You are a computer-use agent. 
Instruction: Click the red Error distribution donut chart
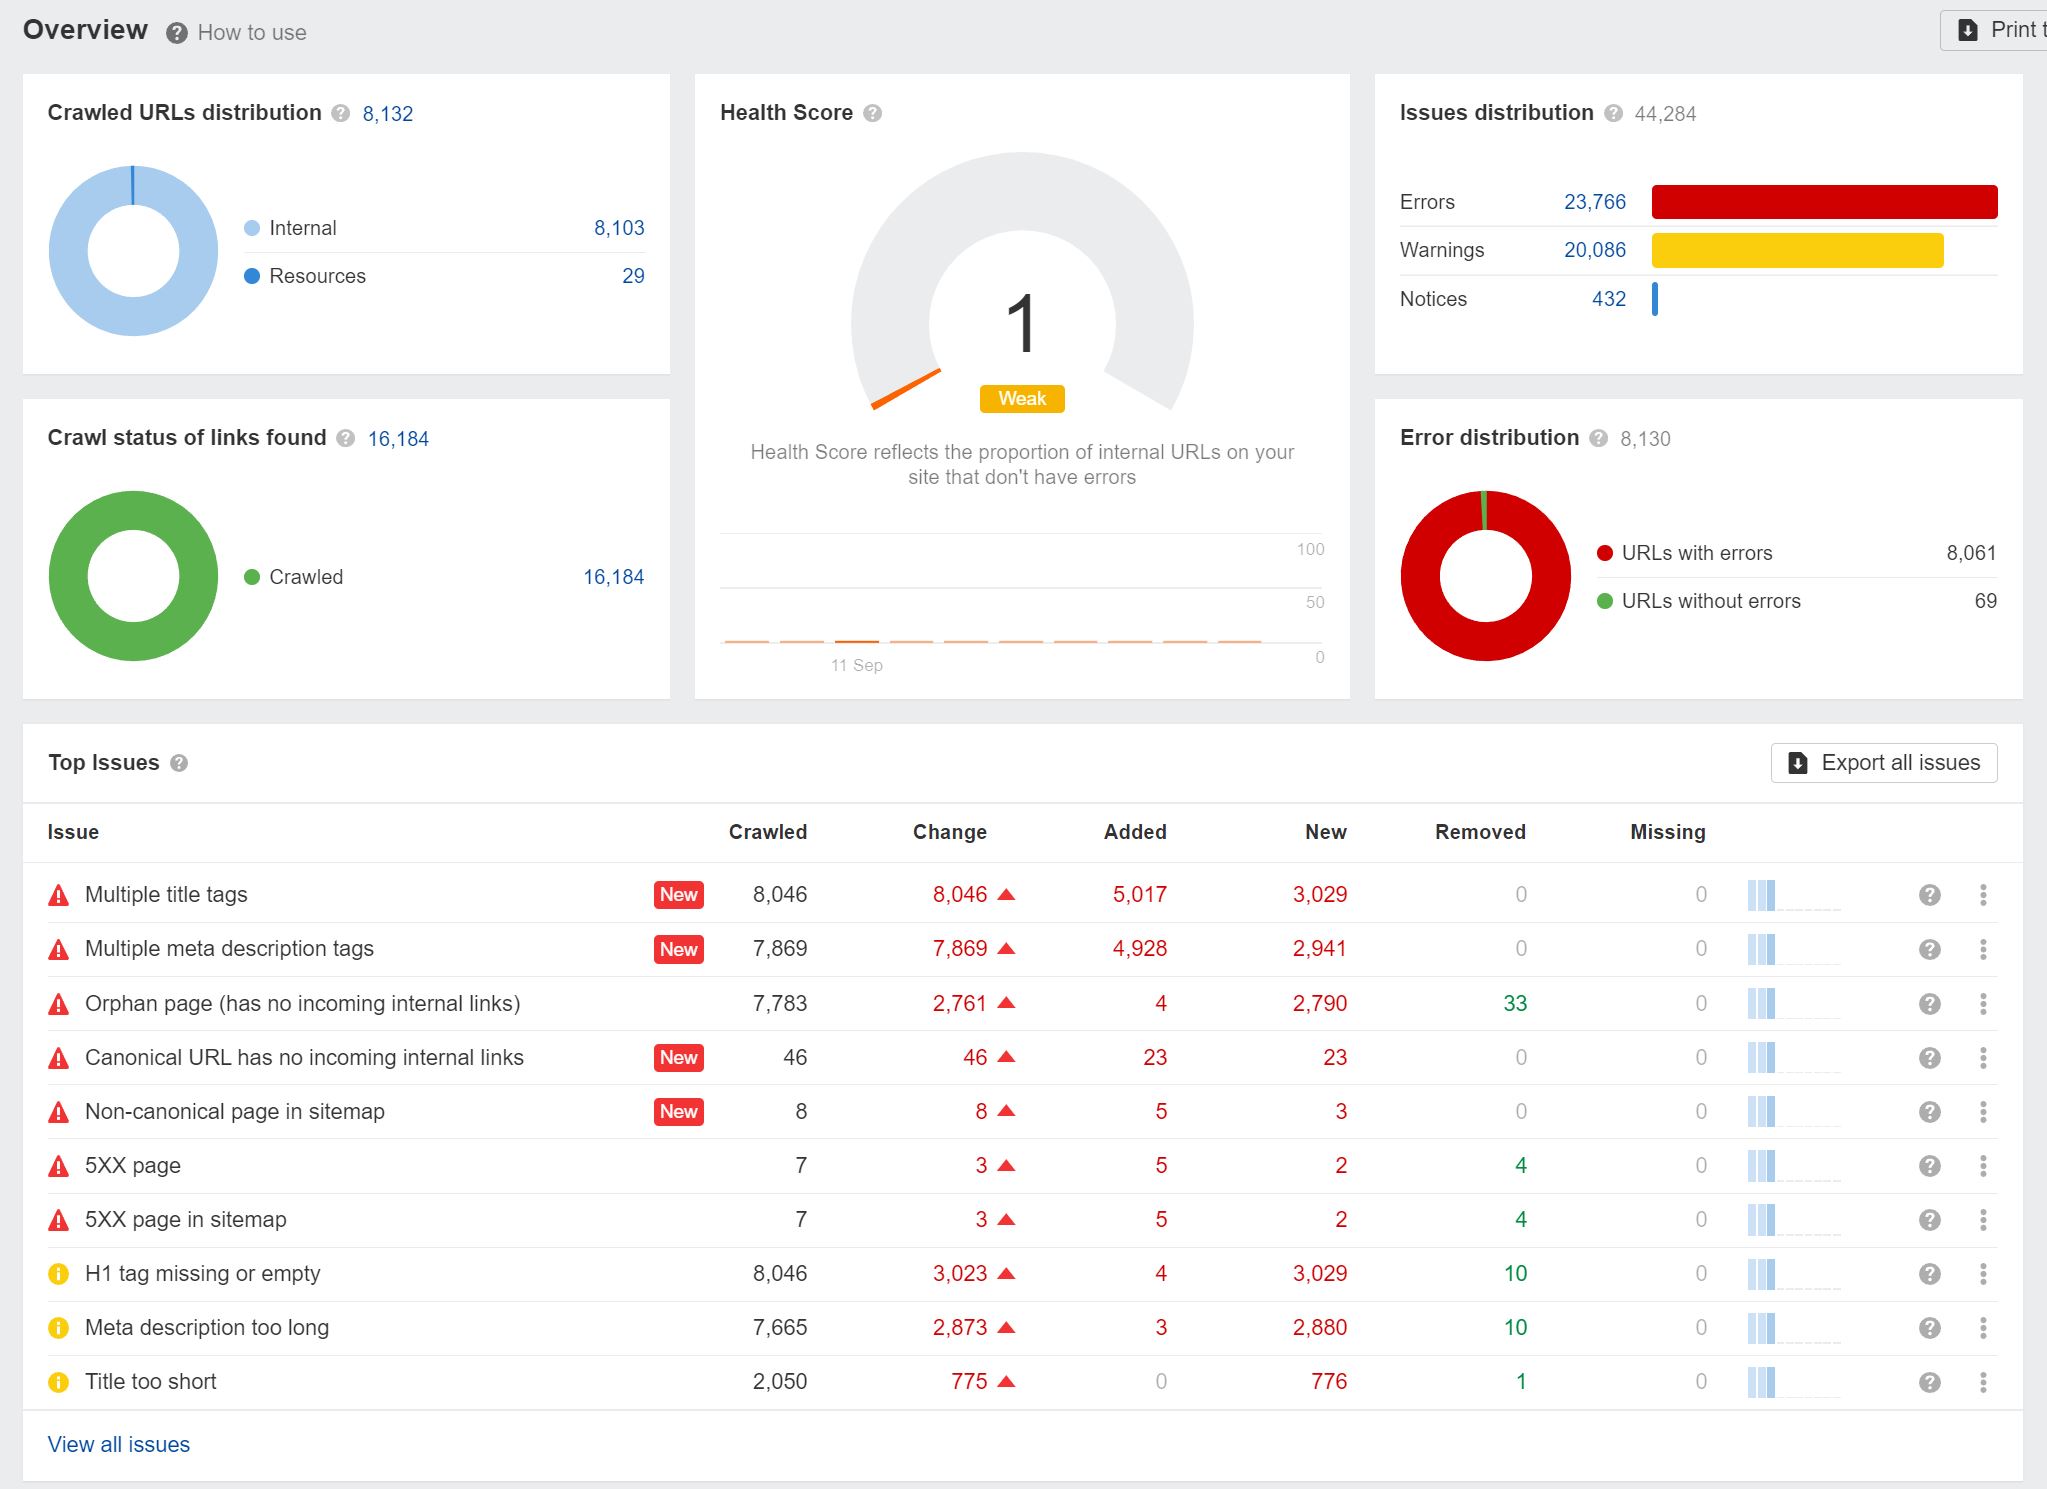coord(1486,576)
